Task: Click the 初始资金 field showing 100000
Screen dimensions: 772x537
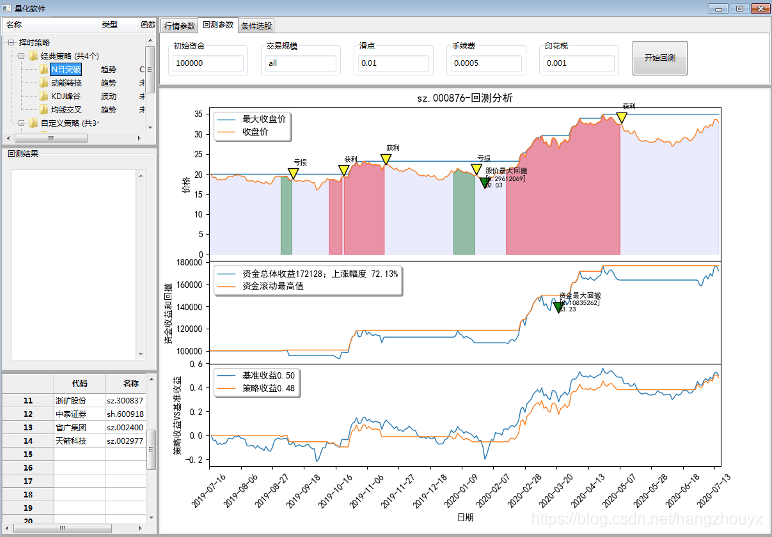Action: pyautogui.click(x=208, y=63)
